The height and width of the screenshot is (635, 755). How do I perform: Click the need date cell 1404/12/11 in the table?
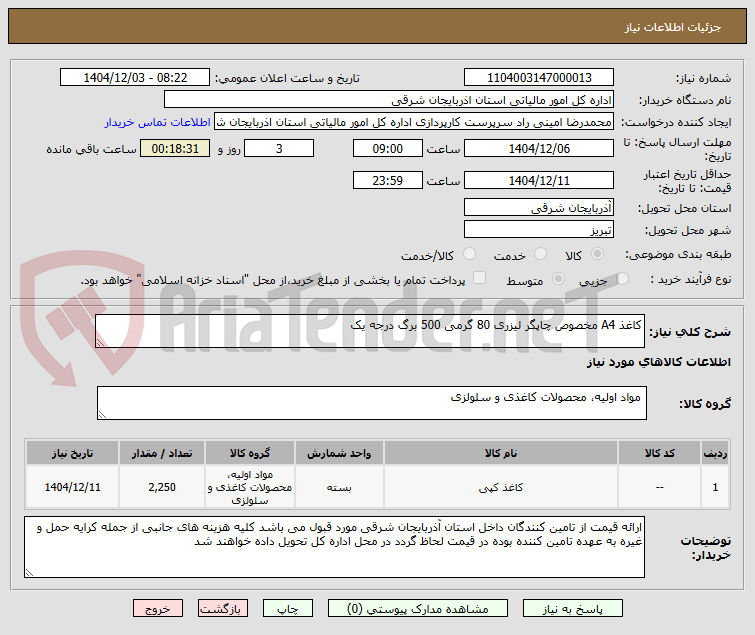point(73,487)
